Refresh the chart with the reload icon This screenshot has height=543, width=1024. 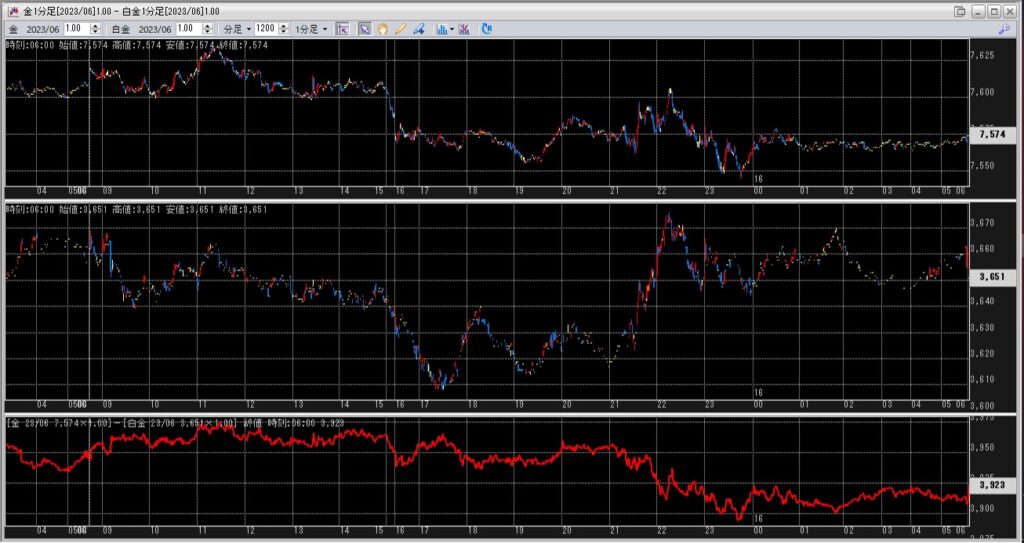coord(487,29)
